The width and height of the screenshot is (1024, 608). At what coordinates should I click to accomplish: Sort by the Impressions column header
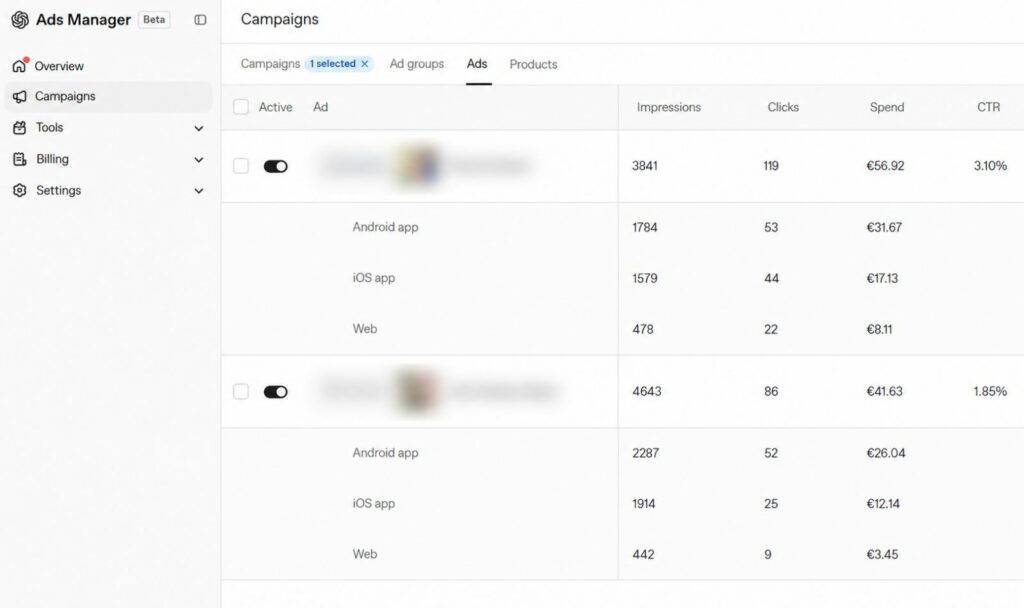(x=669, y=107)
